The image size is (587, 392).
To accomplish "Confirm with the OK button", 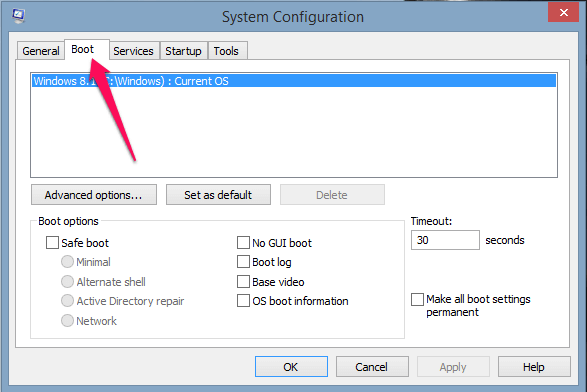I will 291,367.
